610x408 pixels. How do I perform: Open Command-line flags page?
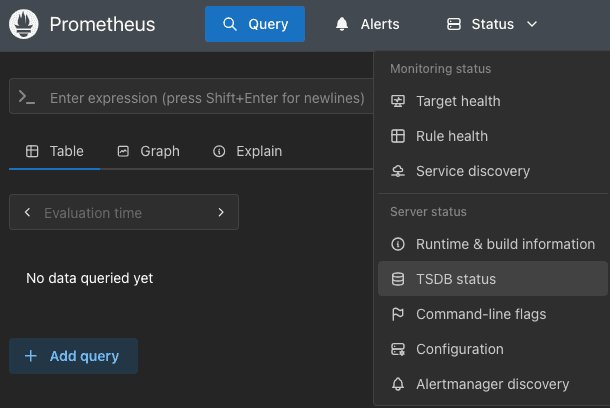[493, 314]
